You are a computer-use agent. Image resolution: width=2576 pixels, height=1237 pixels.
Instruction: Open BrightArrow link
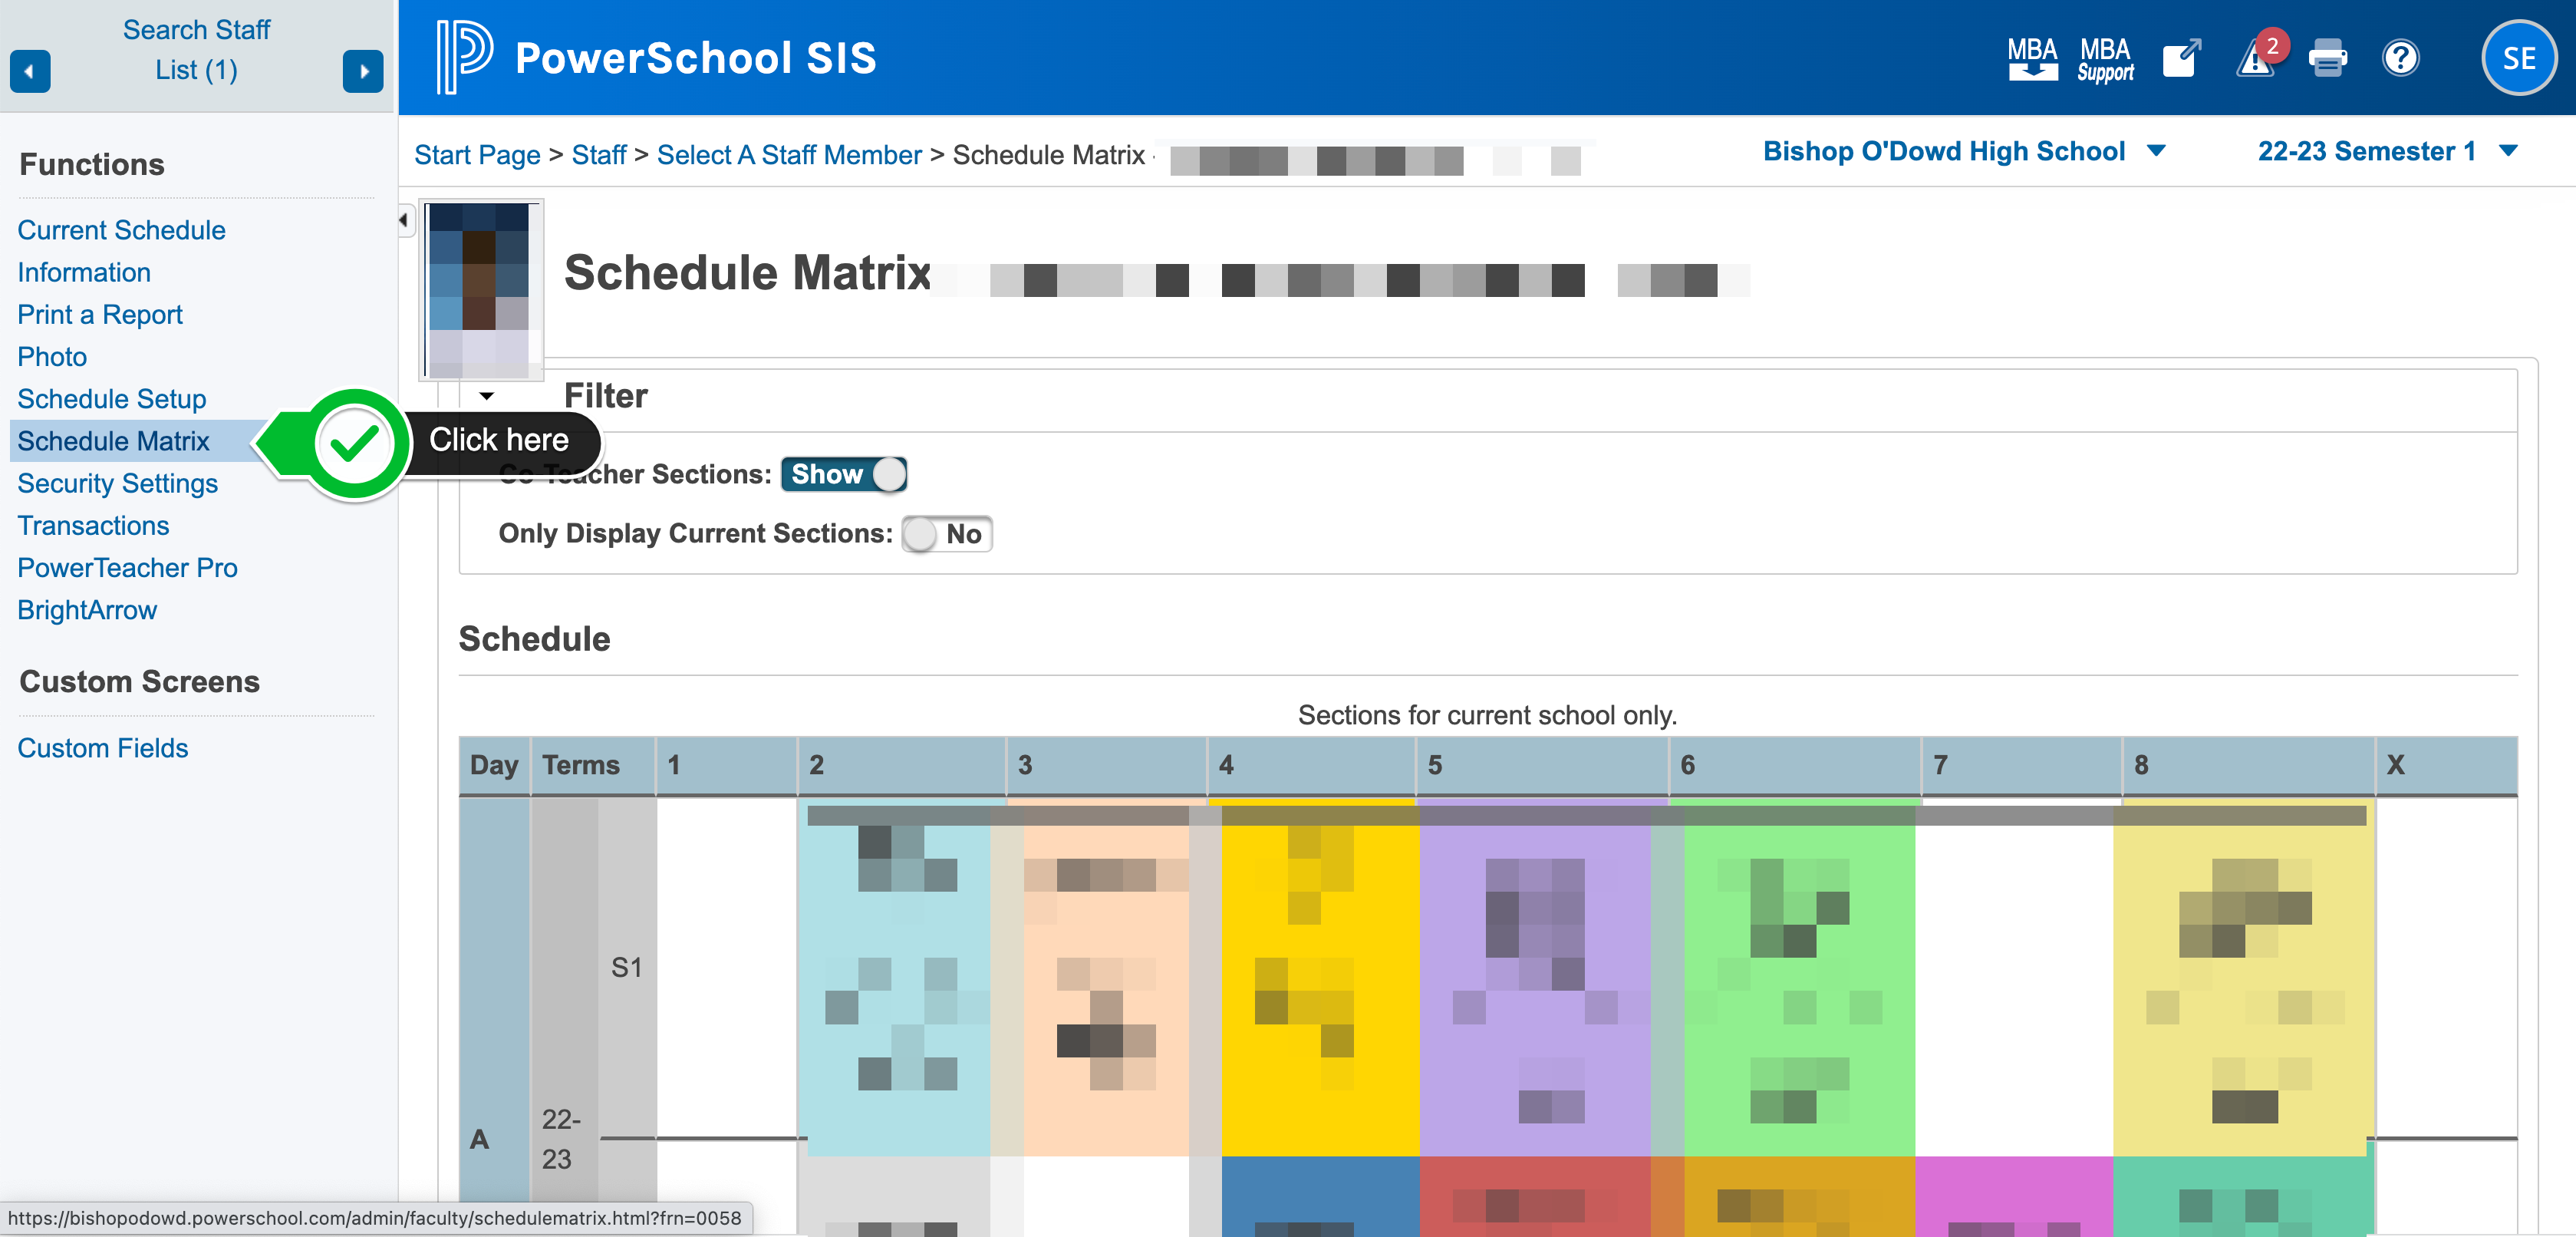(87, 610)
